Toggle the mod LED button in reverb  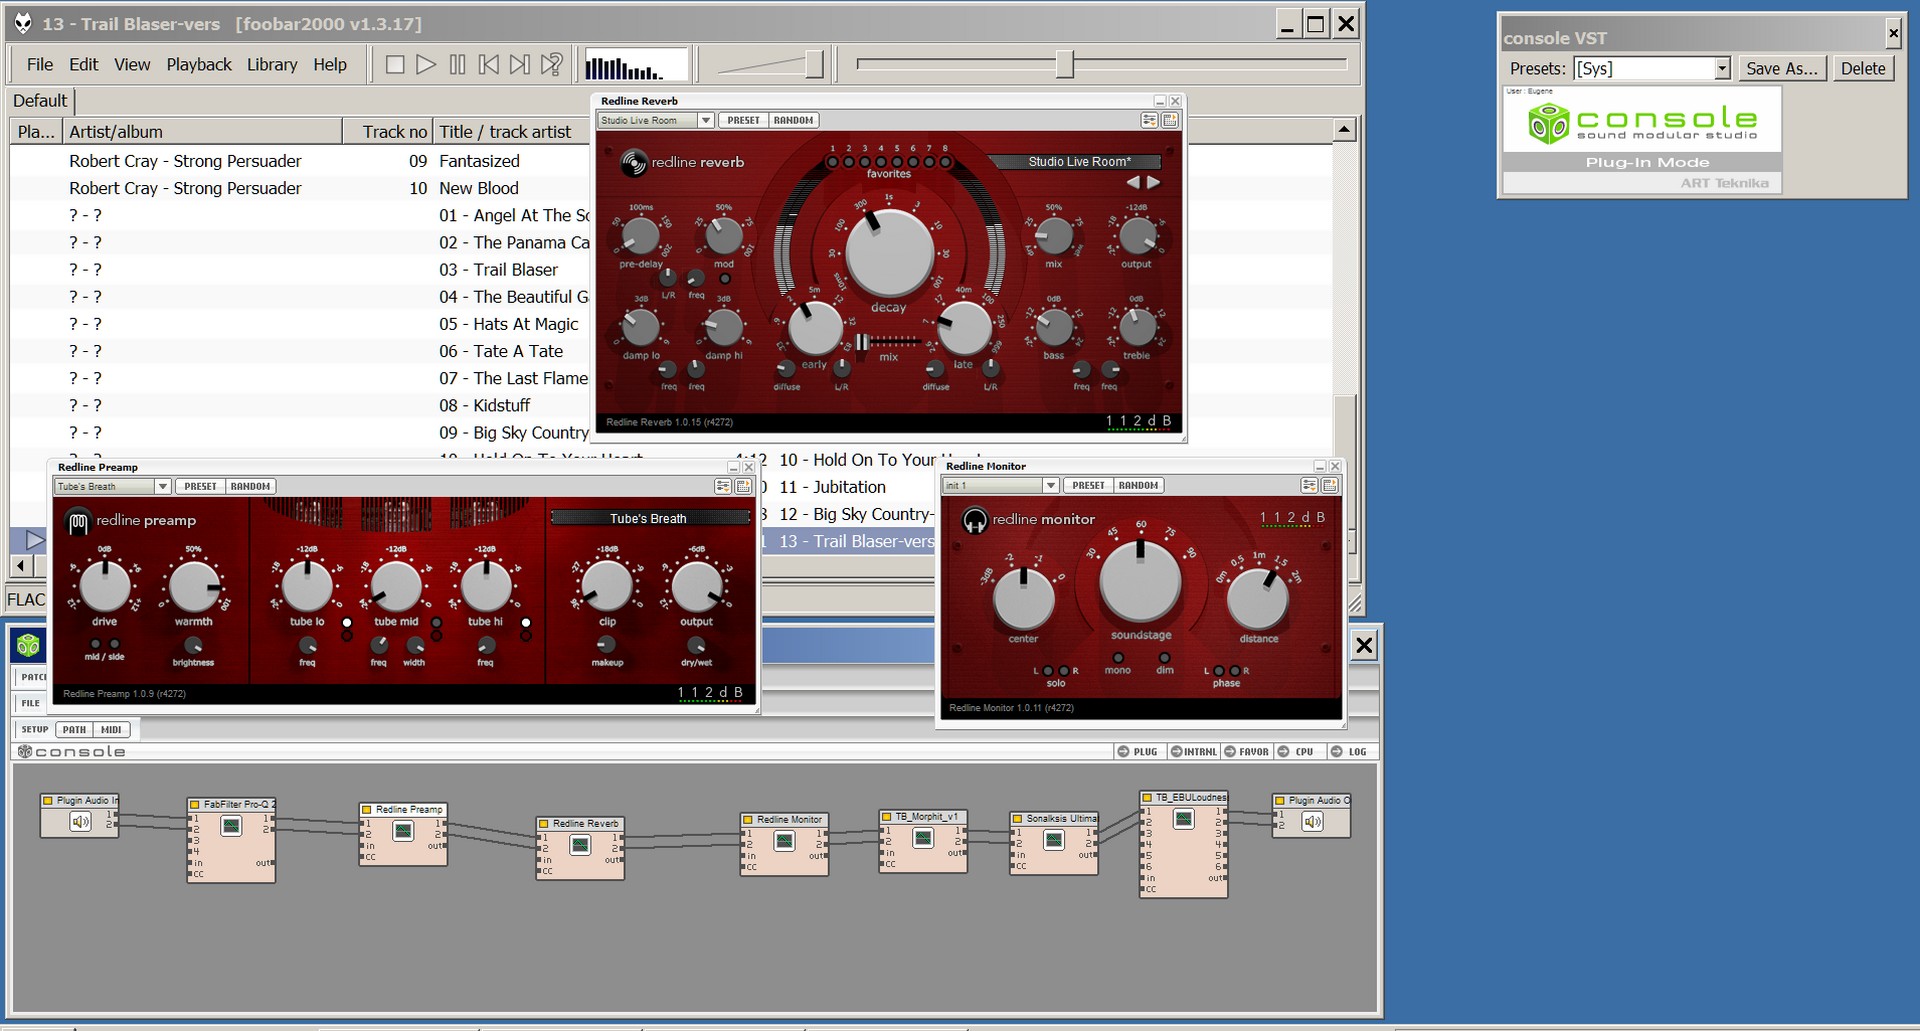point(725,280)
